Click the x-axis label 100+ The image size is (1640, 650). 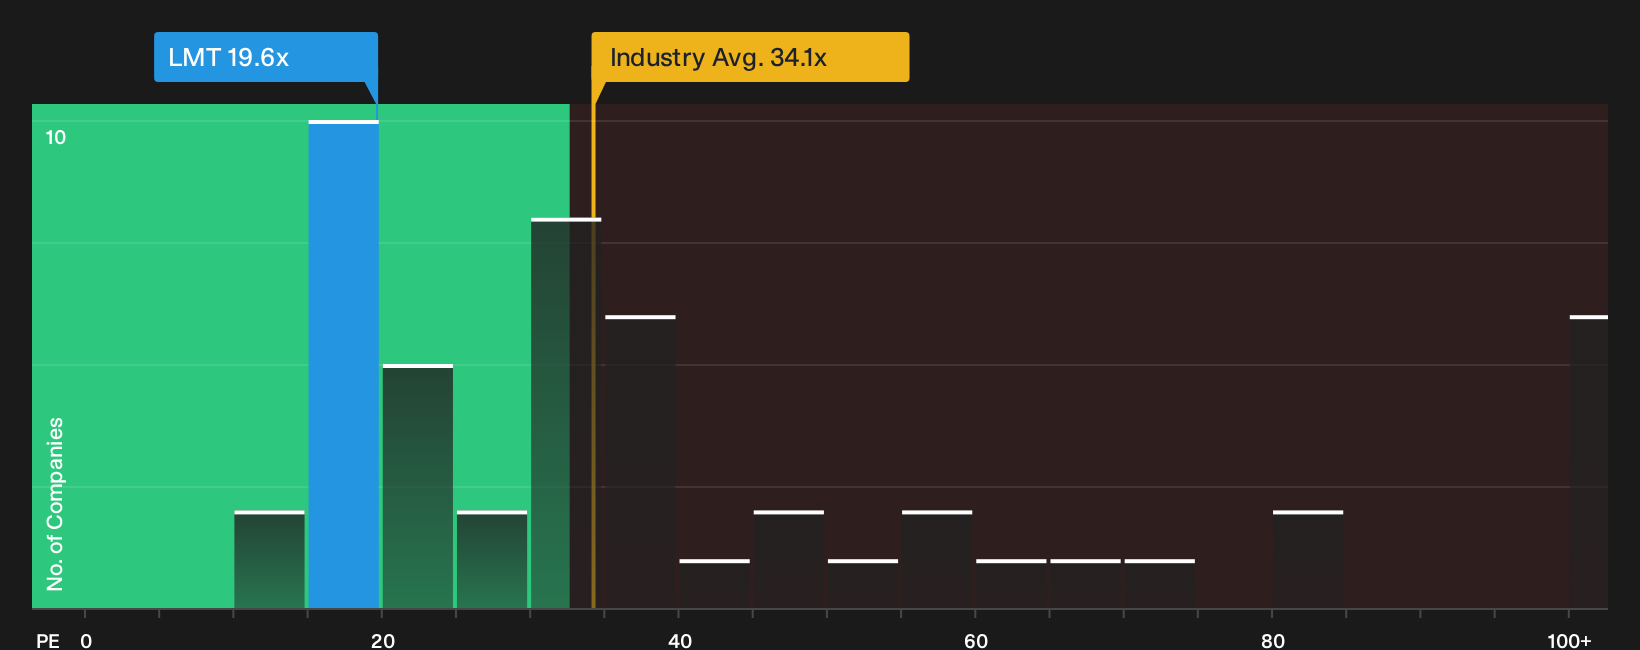coord(1569,640)
